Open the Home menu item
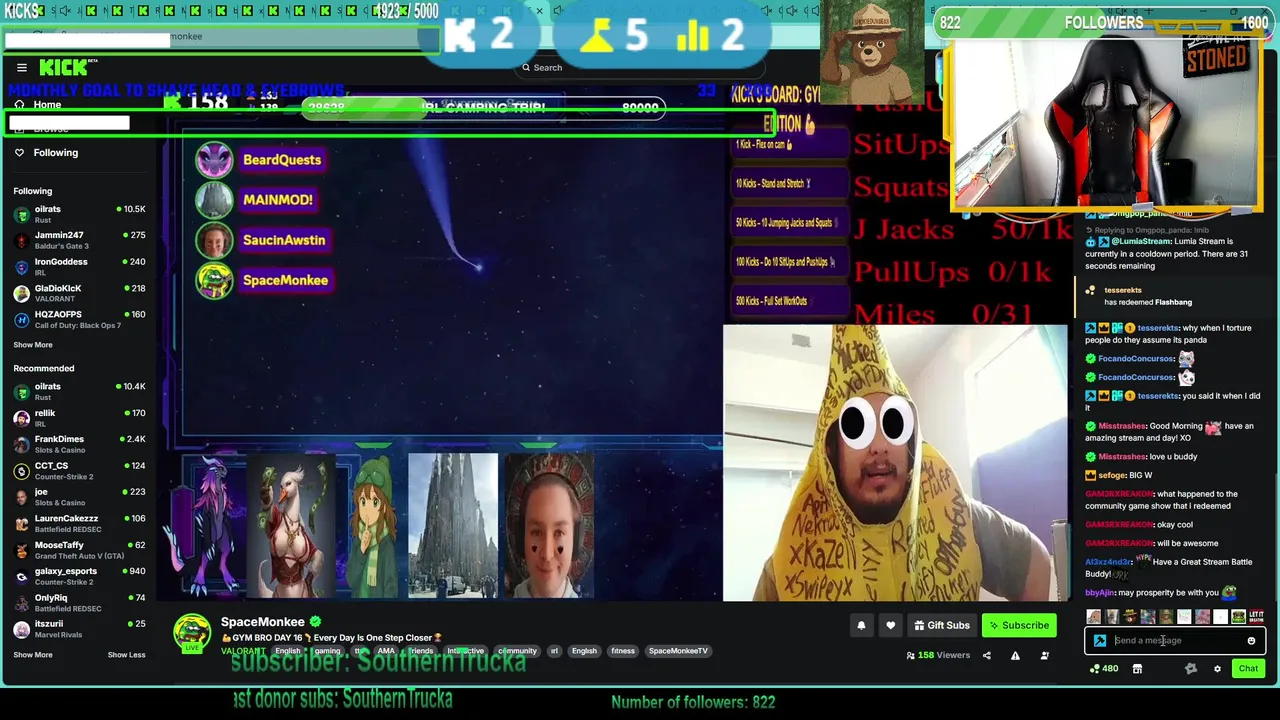Image resolution: width=1280 pixels, height=720 pixels. (x=47, y=105)
